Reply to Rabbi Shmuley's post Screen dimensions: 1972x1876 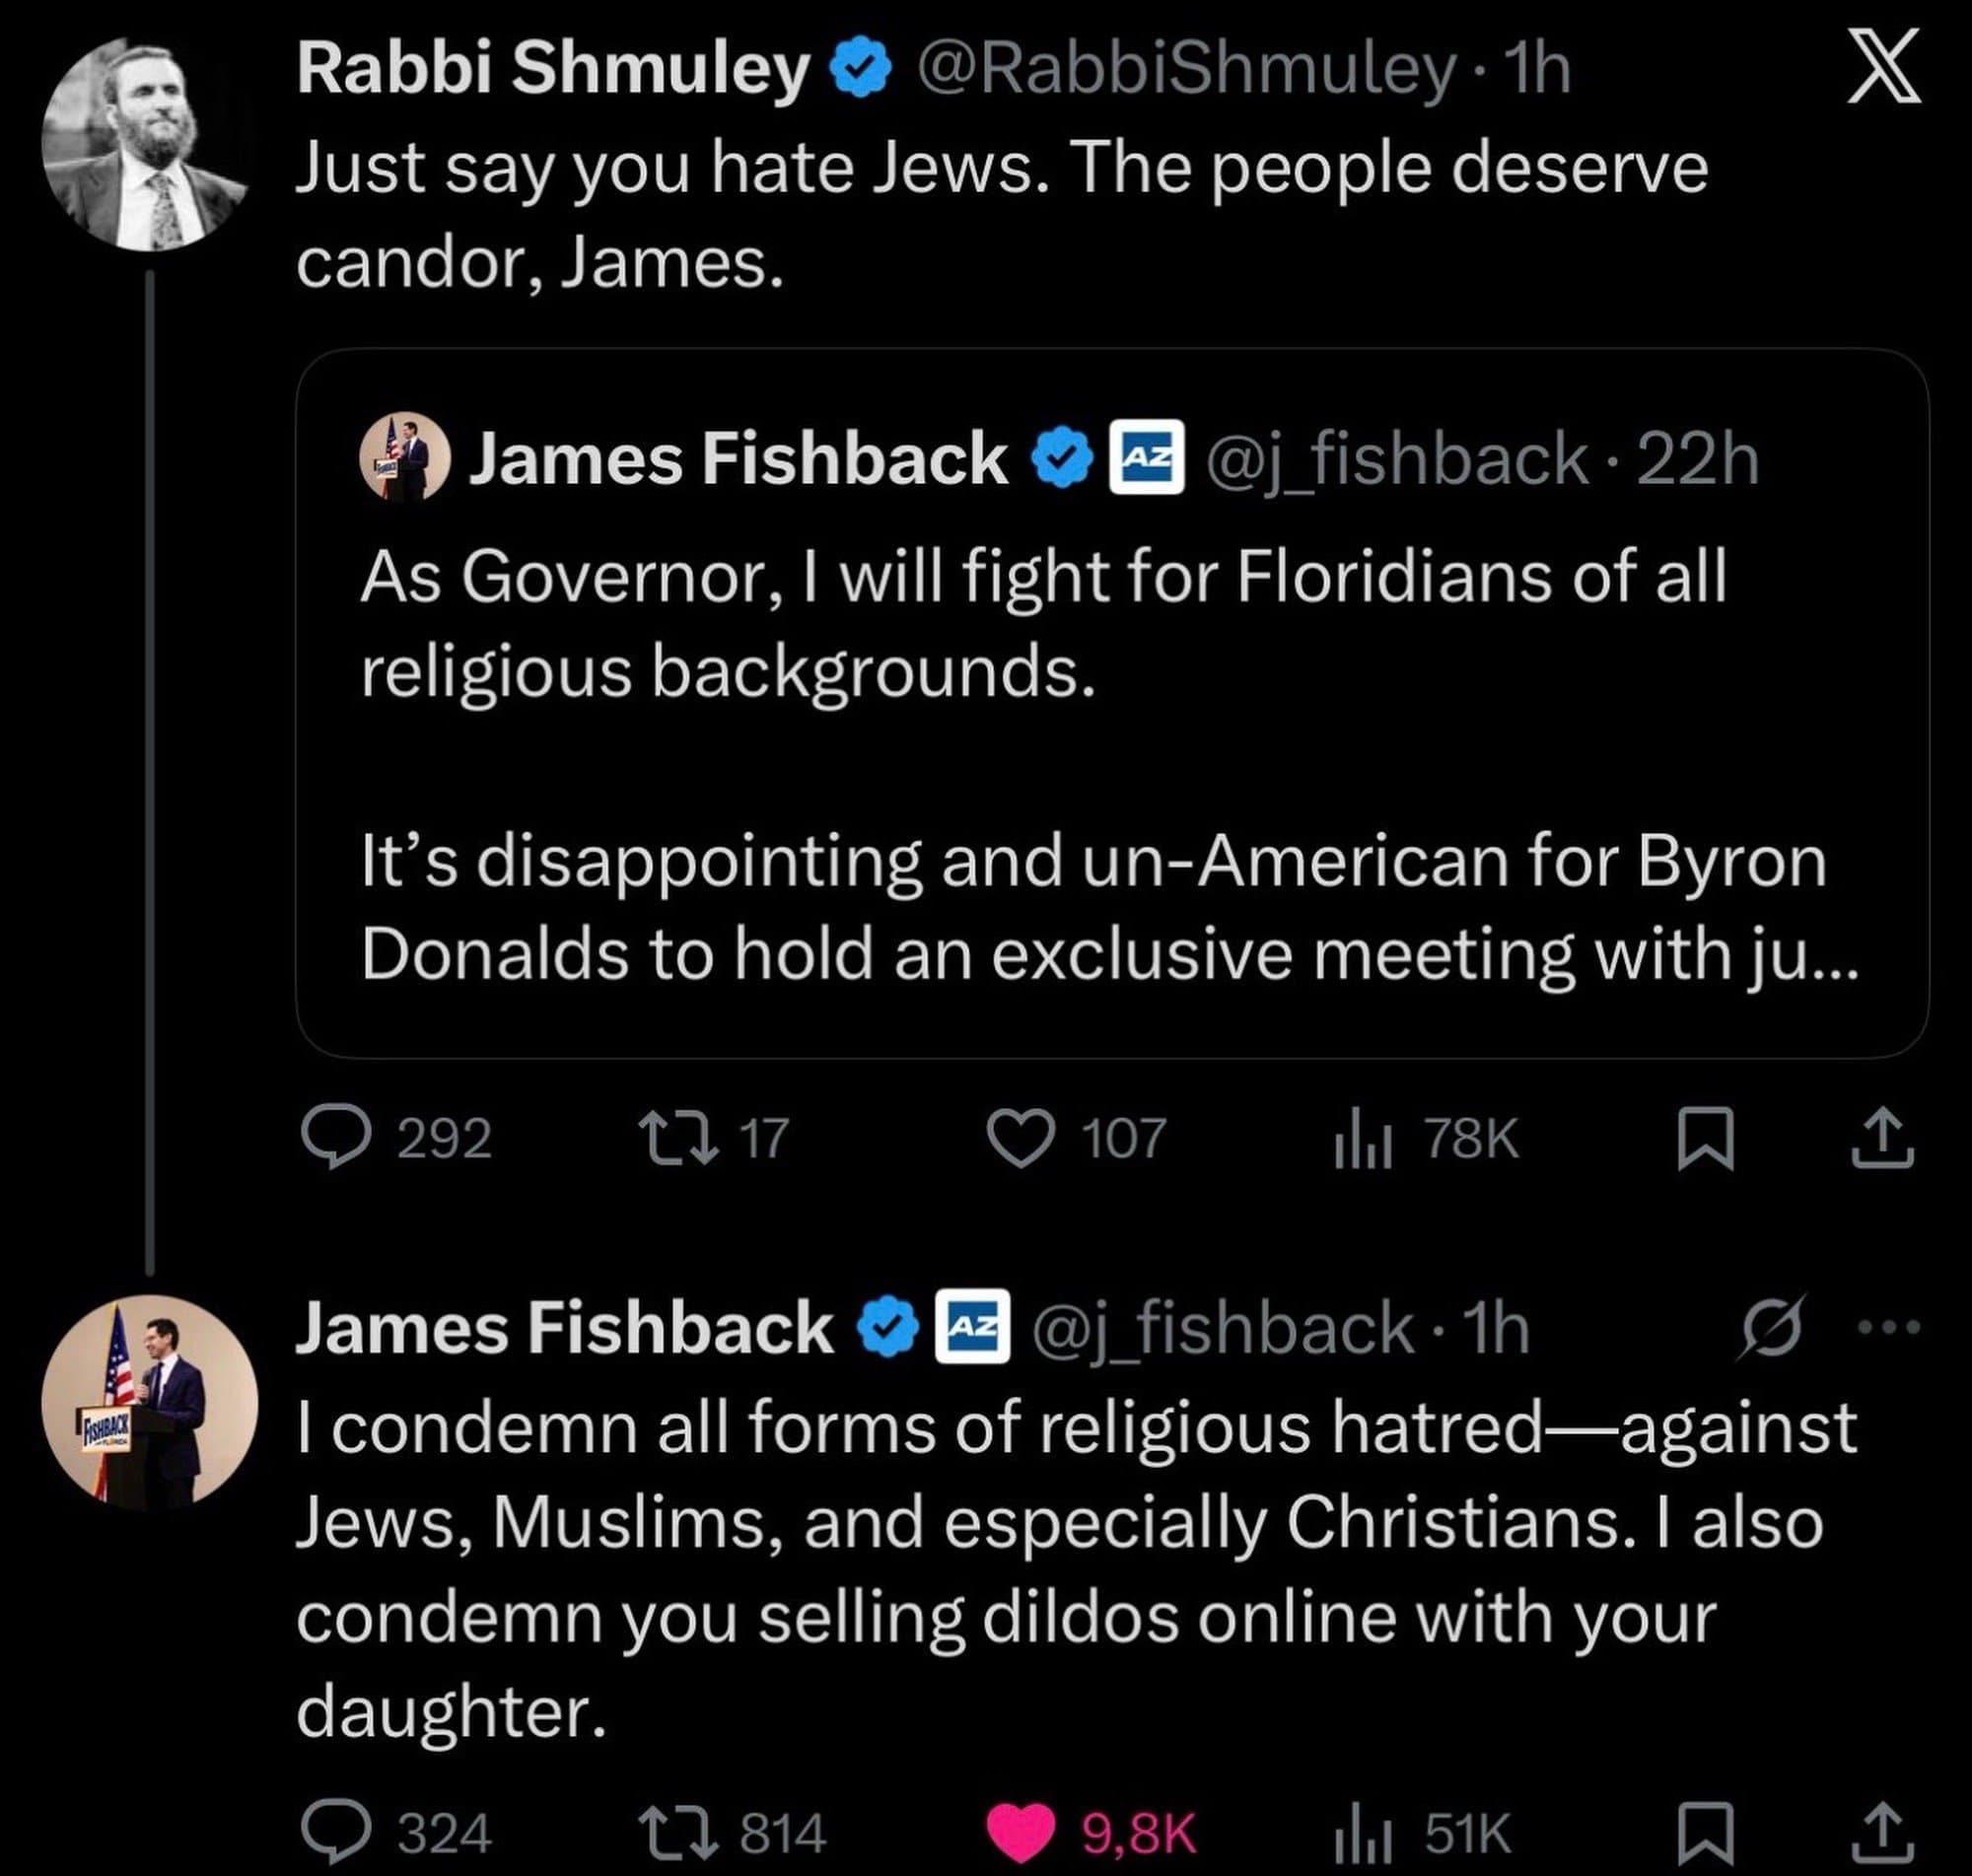click(337, 1137)
